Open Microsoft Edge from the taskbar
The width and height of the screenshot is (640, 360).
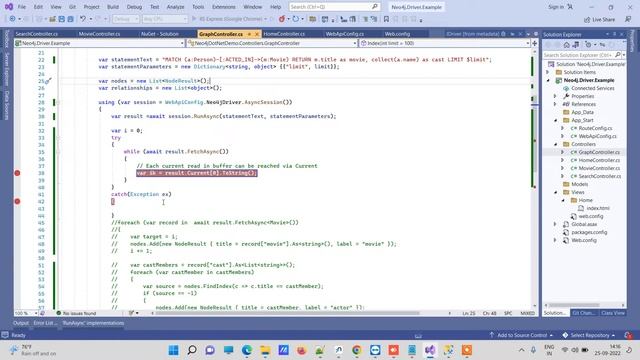point(247,350)
